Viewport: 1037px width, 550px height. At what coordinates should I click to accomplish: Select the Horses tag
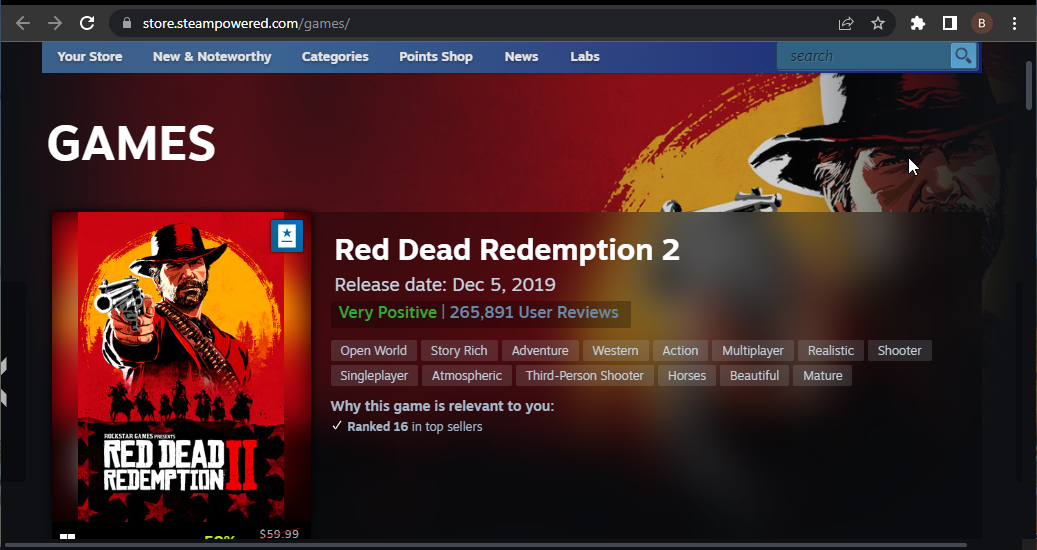coord(686,375)
